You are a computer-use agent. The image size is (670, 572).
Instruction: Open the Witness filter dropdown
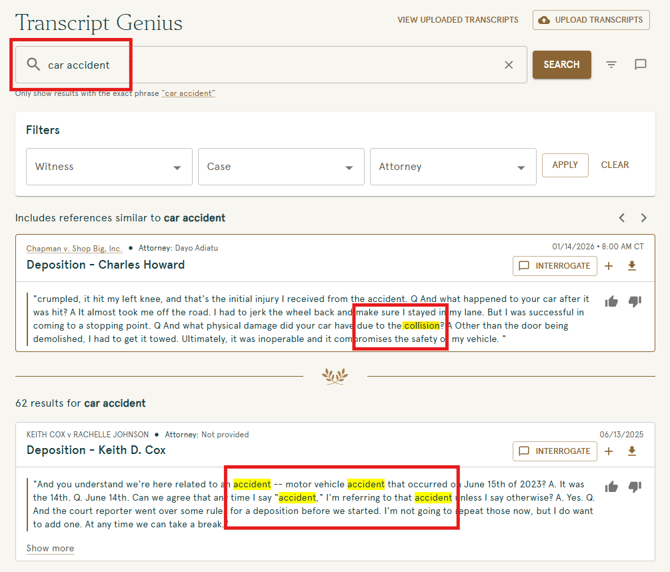[109, 167]
